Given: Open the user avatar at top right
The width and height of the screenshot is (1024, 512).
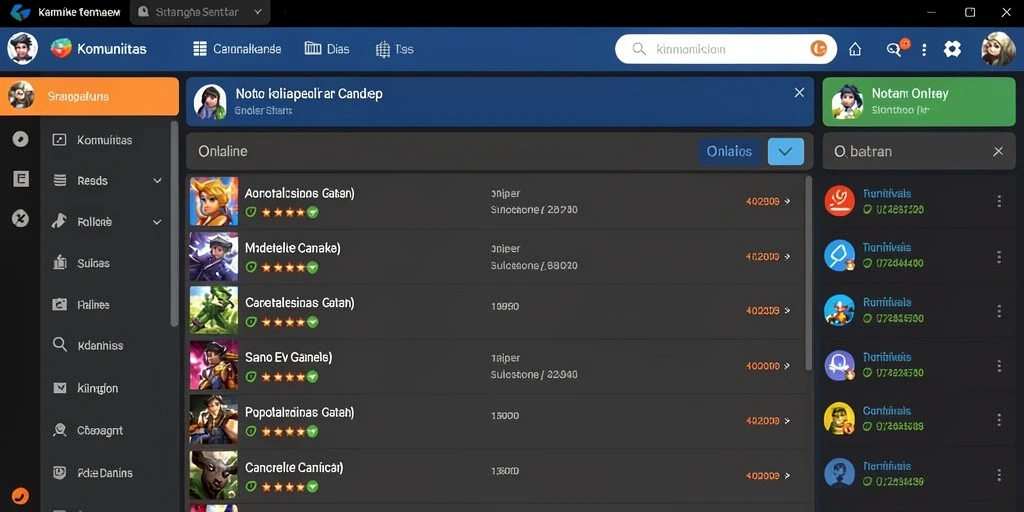Looking at the screenshot, I should click(998, 49).
